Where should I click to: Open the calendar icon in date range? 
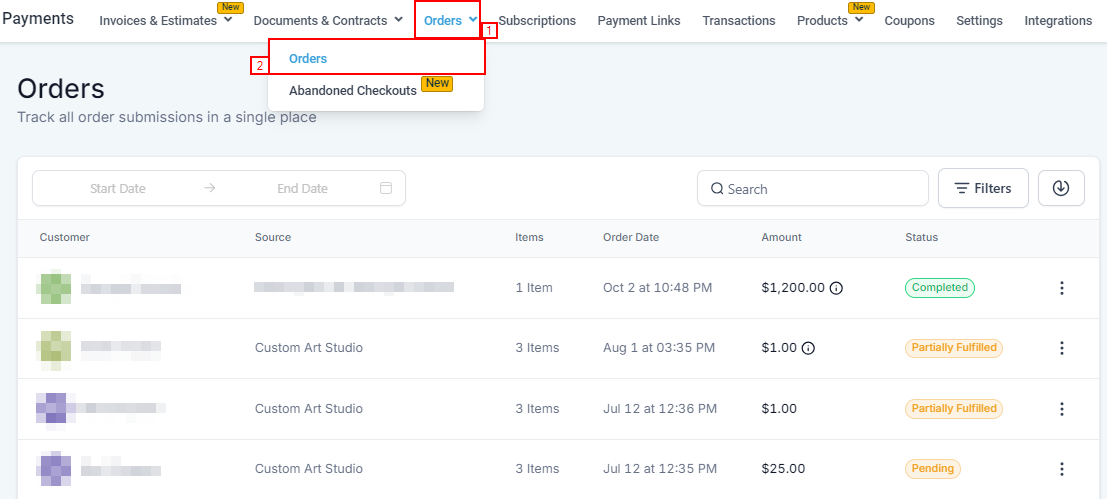(386, 188)
